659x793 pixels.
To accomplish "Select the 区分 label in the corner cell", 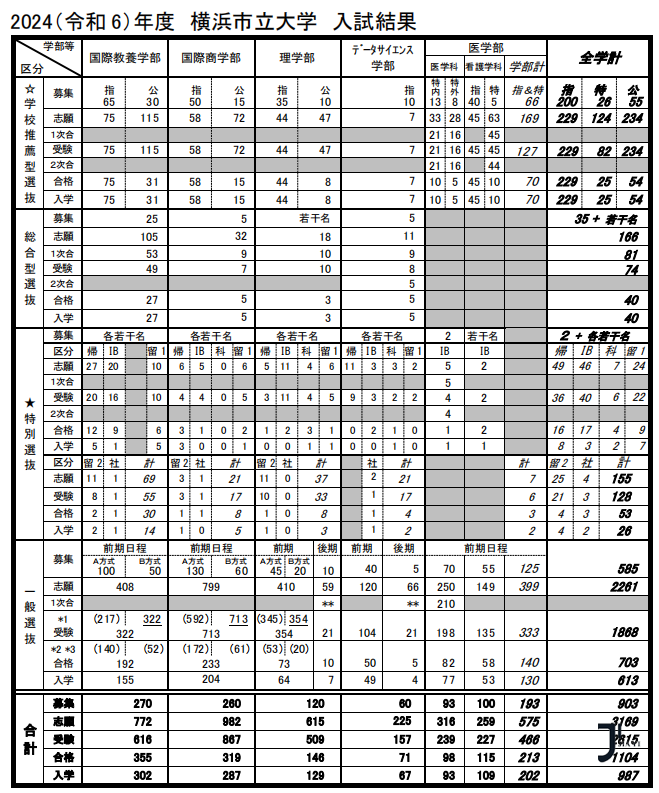I will (31, 69).
